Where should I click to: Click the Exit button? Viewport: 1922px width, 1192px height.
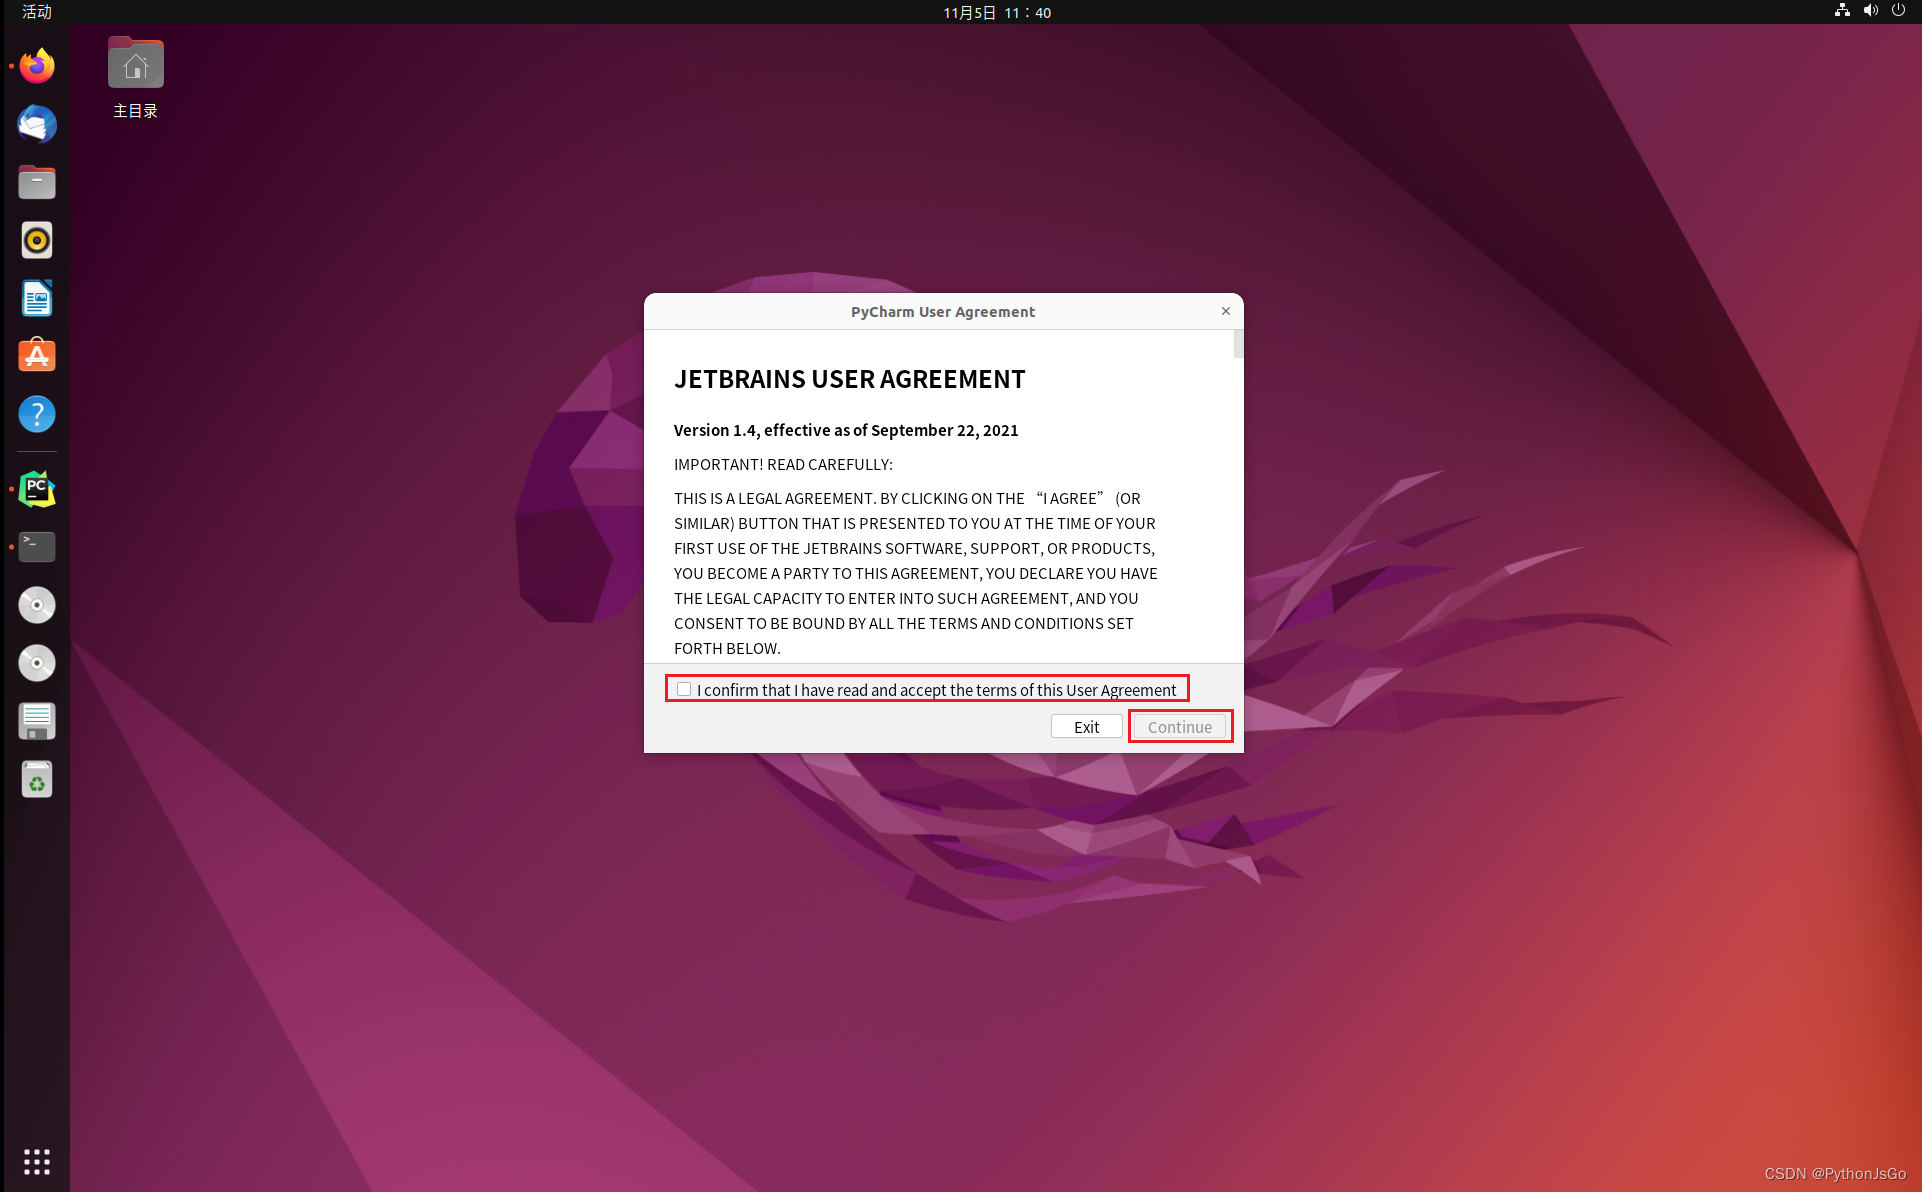[1086, 727]
